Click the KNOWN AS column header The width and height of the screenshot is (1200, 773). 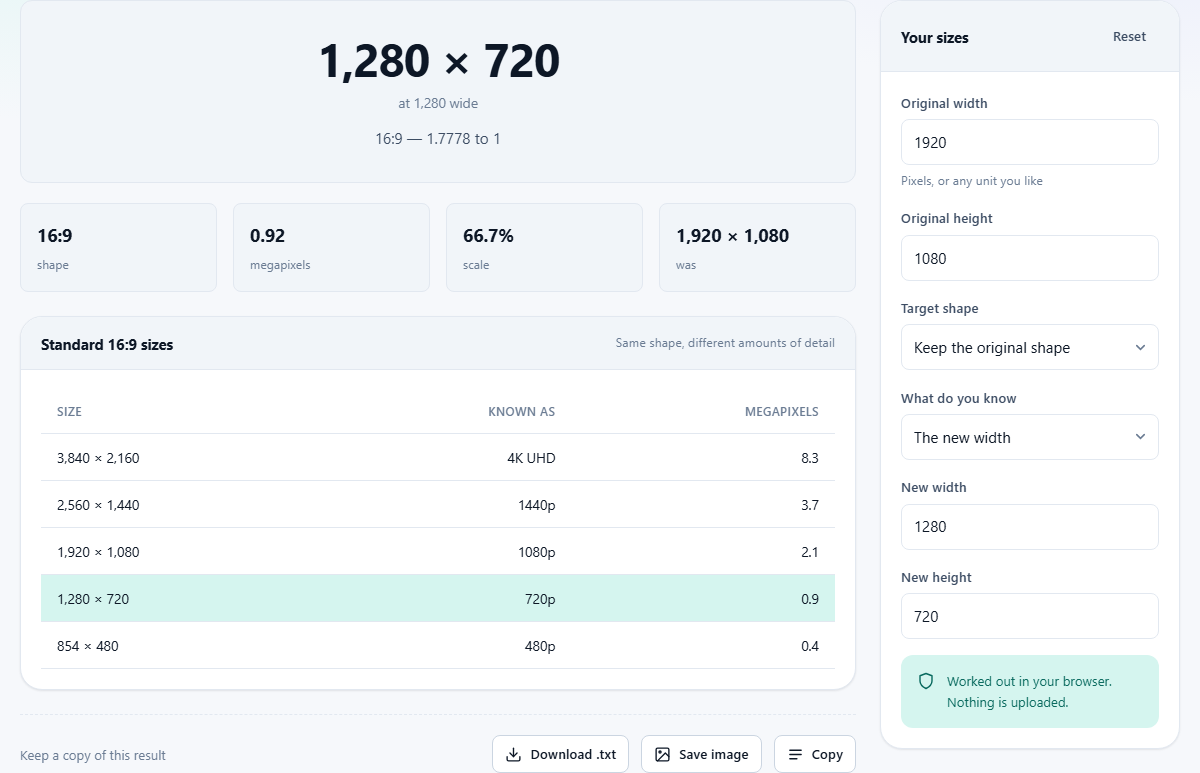pyautogui.click(x=521, y=412)
